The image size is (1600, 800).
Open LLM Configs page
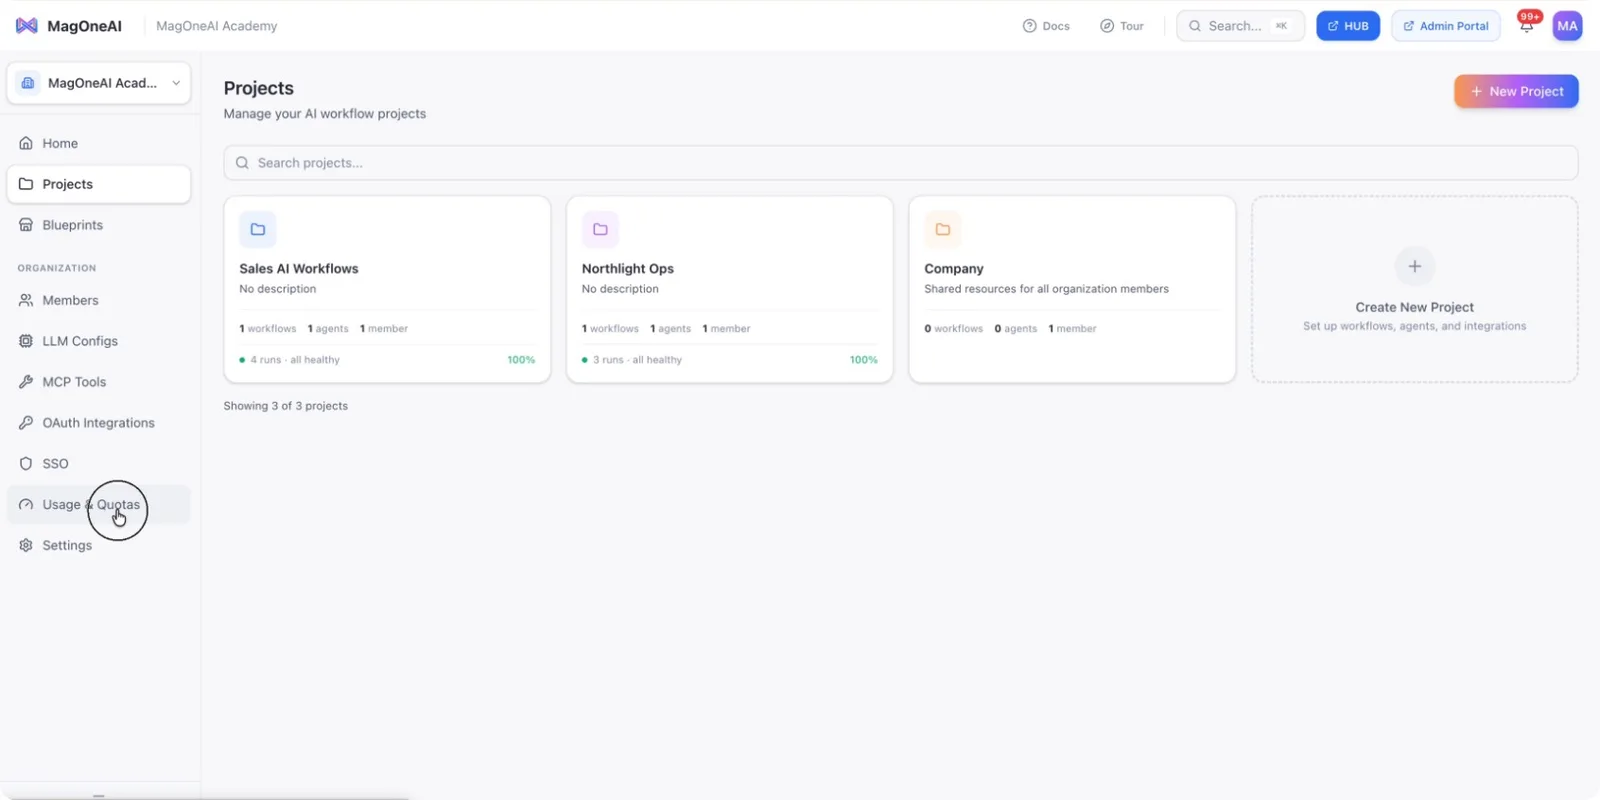99,341
